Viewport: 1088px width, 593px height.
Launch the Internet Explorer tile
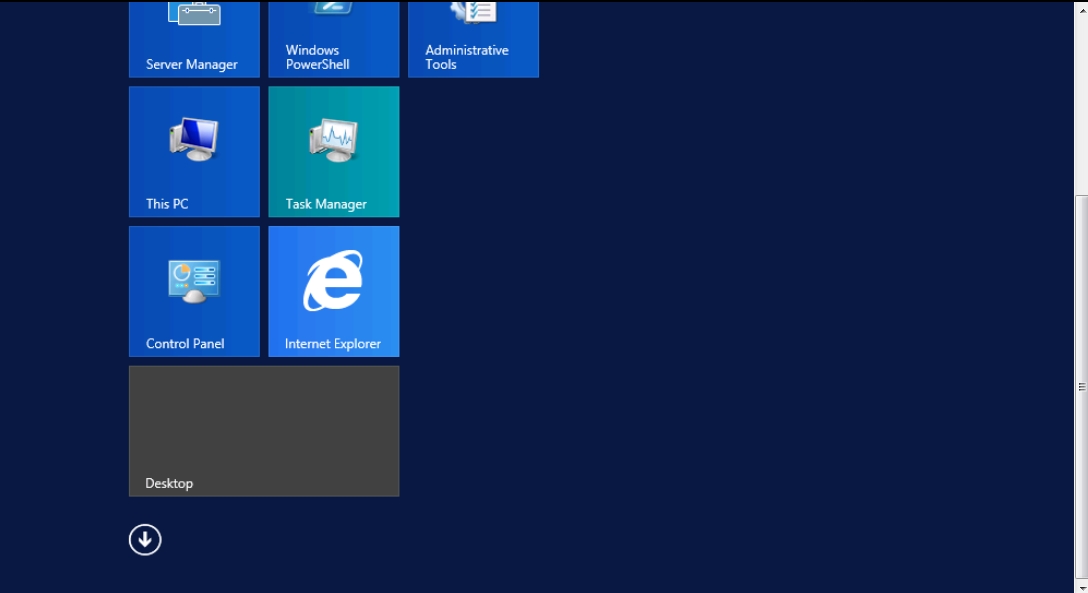[x=334, y=291]
